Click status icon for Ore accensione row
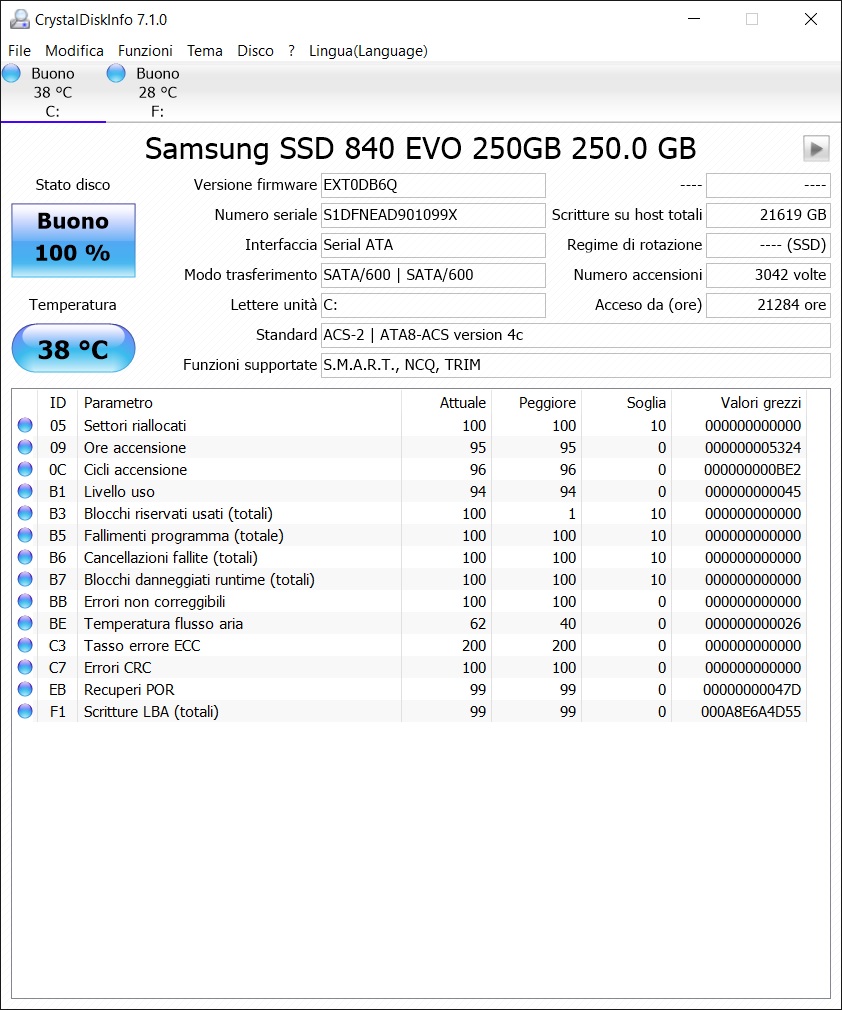Viewport: 842px width, 1010px height. tap(25, 447)
